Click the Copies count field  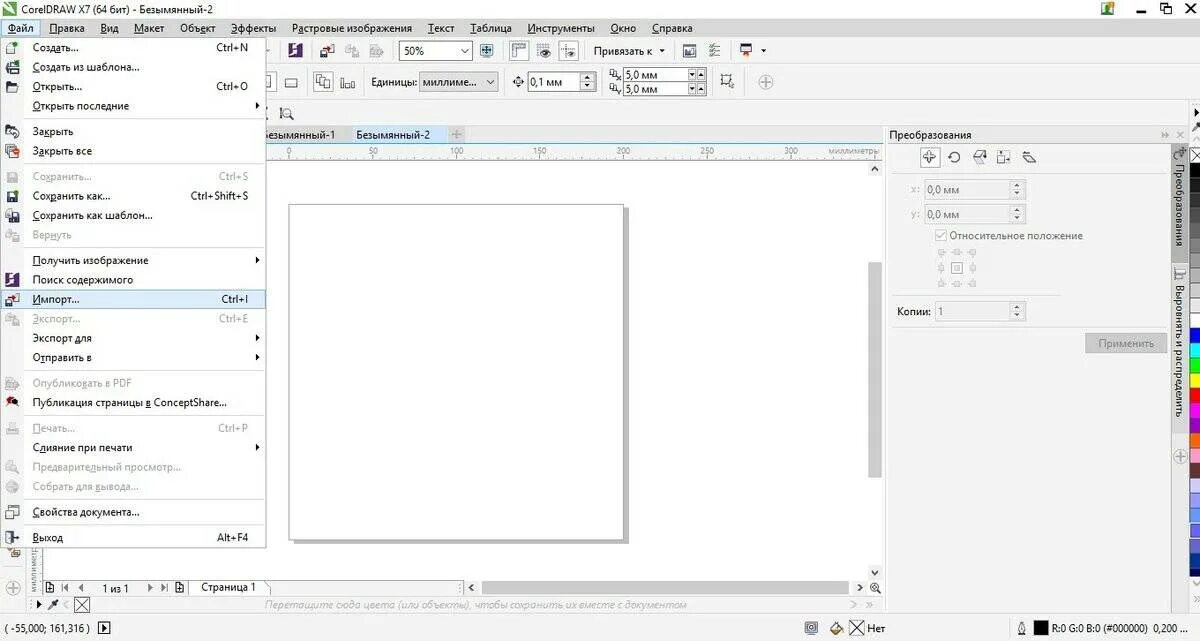click(972, 311)
